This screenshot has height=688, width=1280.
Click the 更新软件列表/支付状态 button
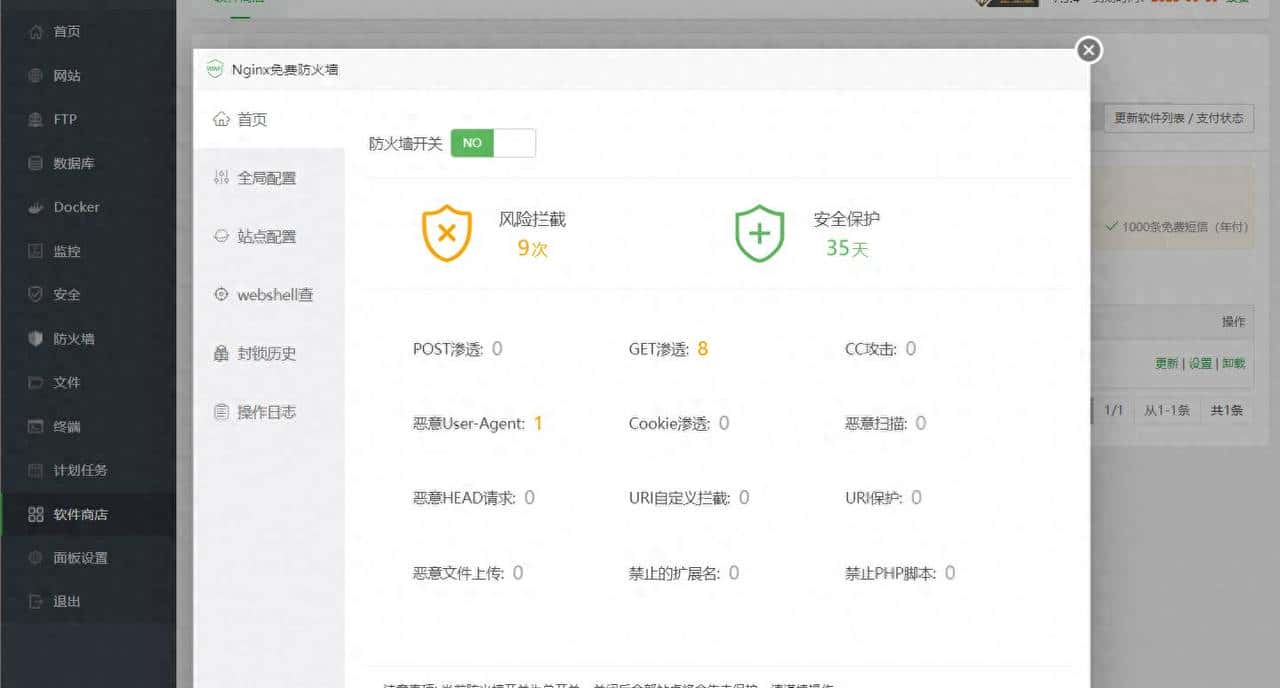pos(1177,118)
